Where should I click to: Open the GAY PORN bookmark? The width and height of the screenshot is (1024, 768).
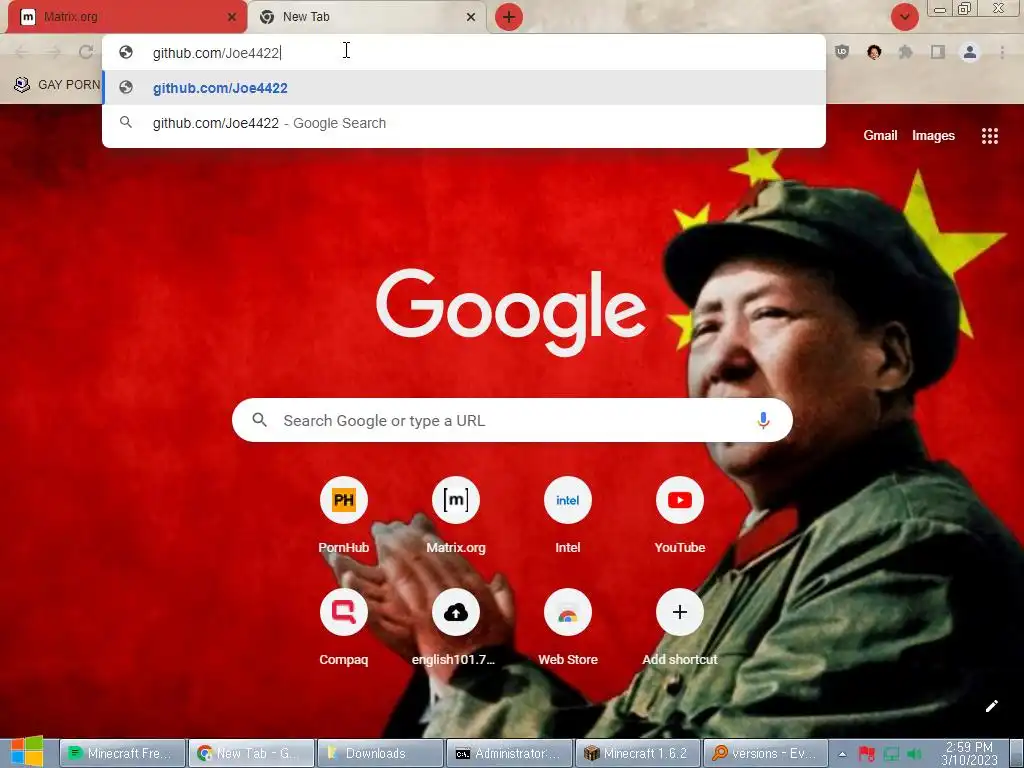(x=57, y=85)
